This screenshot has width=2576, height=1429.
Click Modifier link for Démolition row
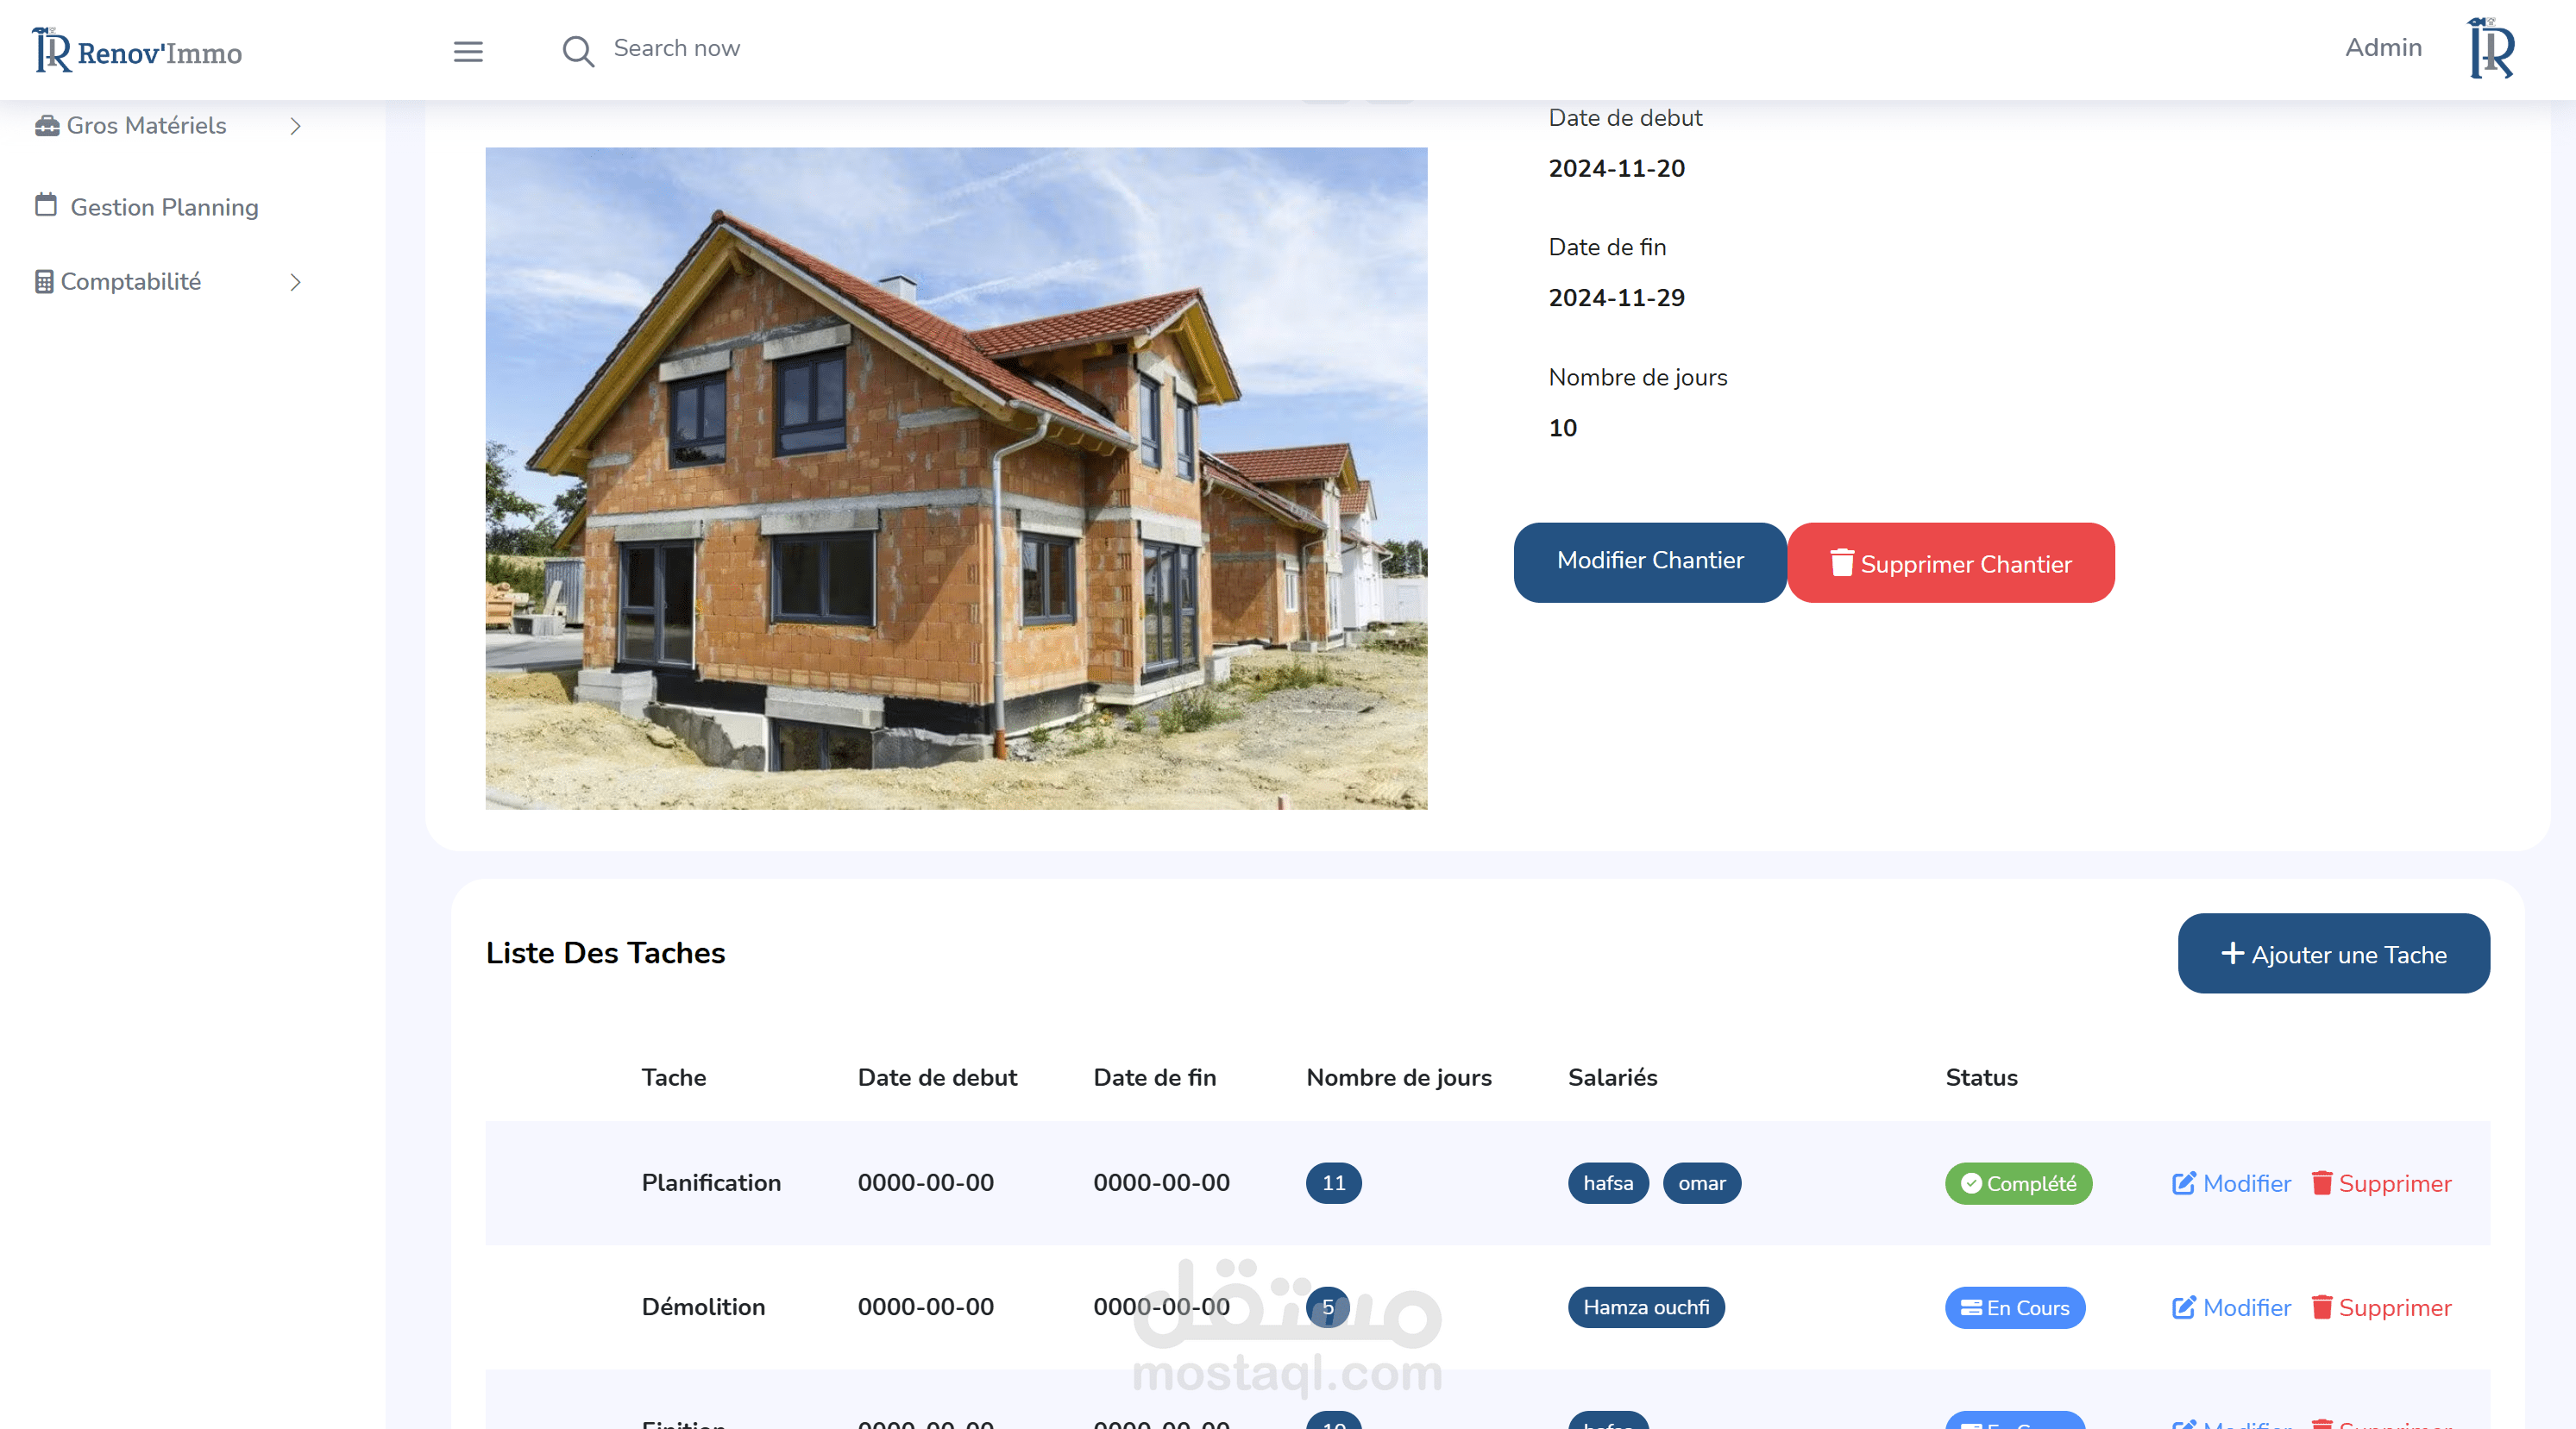pyautogui.click(x=2246, y=1307)
